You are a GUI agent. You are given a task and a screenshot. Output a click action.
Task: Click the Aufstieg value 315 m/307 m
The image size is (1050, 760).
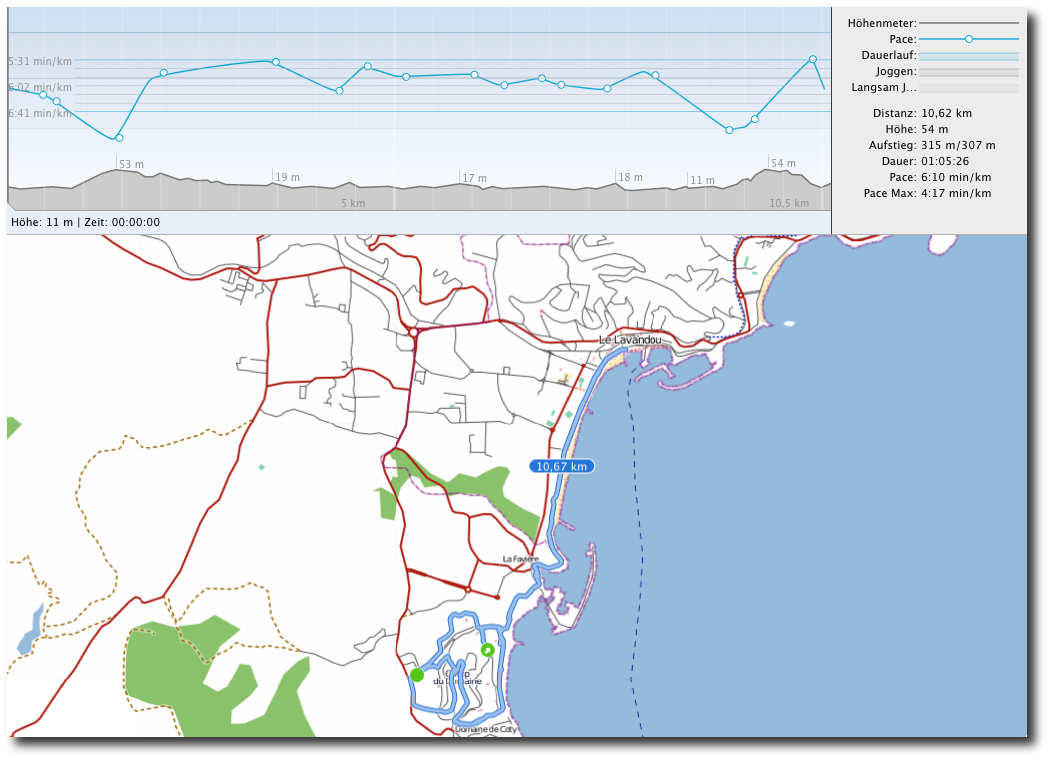click(x=958, y=145)
